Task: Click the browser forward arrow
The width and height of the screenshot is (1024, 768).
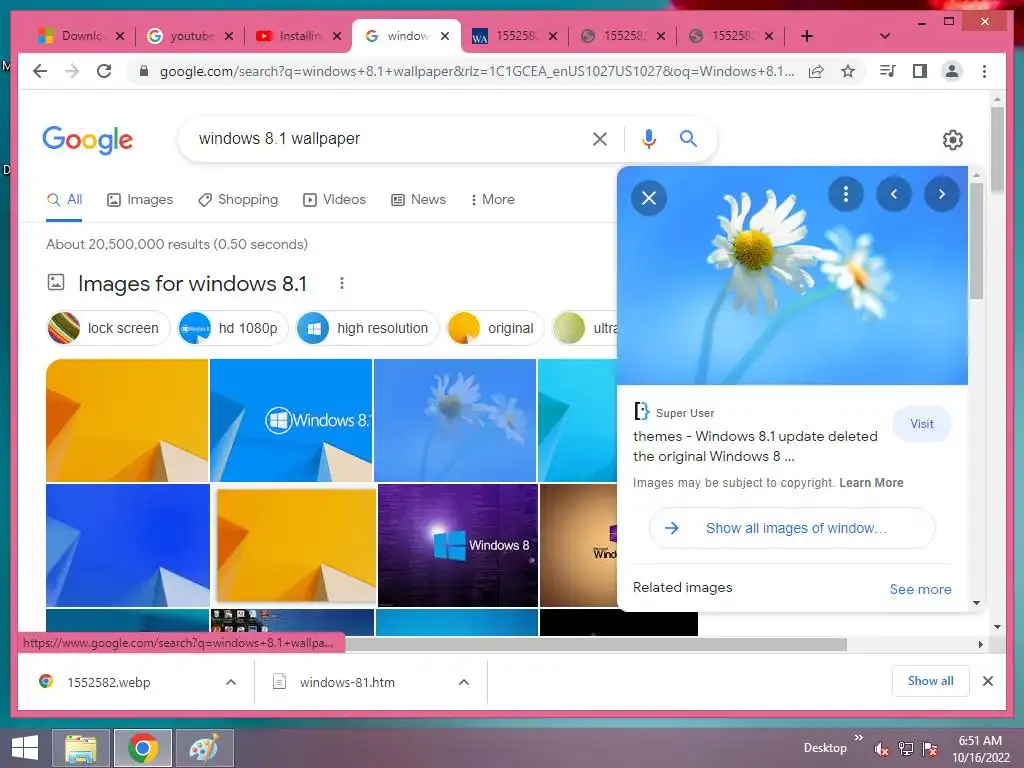Action: [x=72, y=71]
